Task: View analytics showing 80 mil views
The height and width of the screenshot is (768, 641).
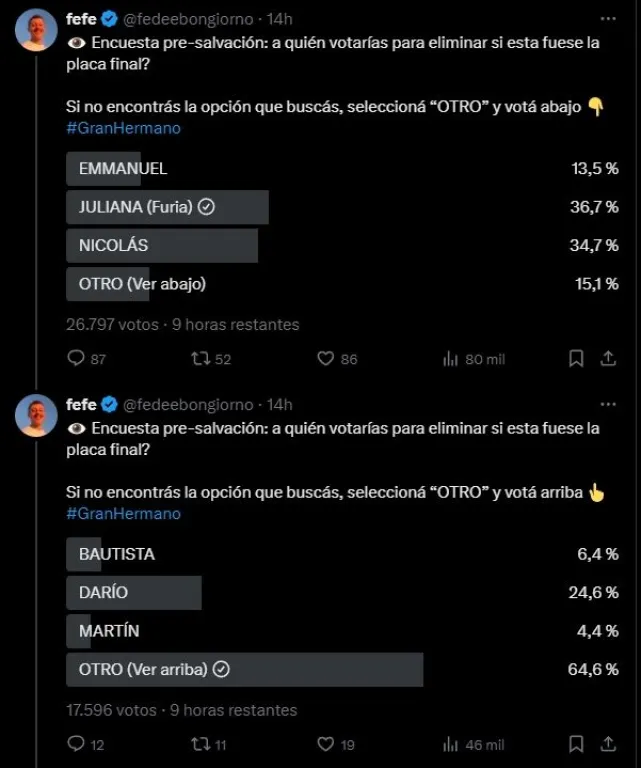Action: (x=474, y=359)
